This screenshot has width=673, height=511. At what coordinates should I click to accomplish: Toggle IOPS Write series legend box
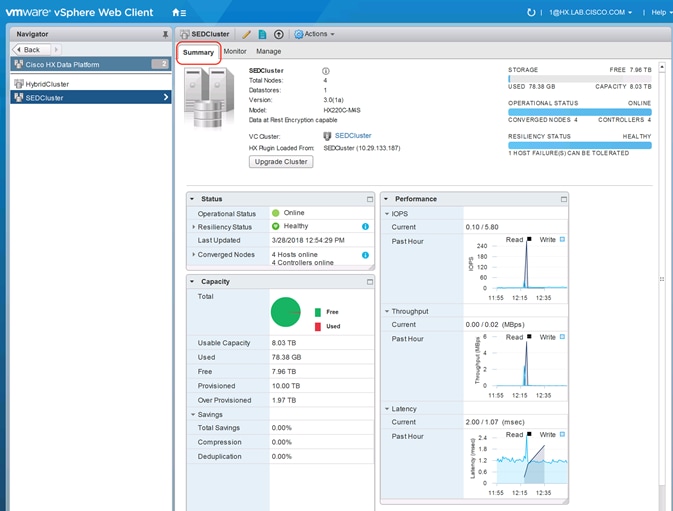(562, 239)
